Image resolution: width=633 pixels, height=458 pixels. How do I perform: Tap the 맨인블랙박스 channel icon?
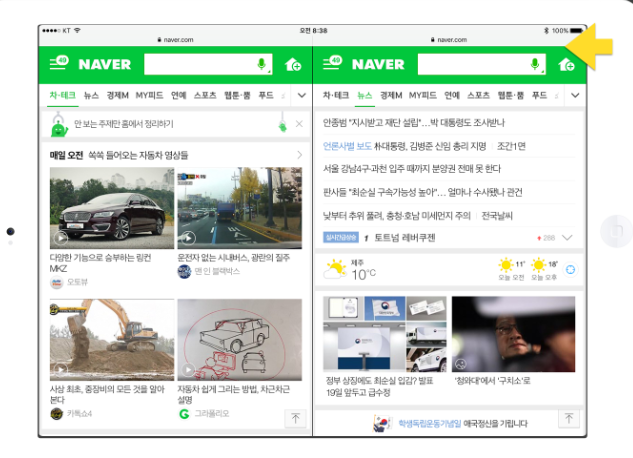184,271
